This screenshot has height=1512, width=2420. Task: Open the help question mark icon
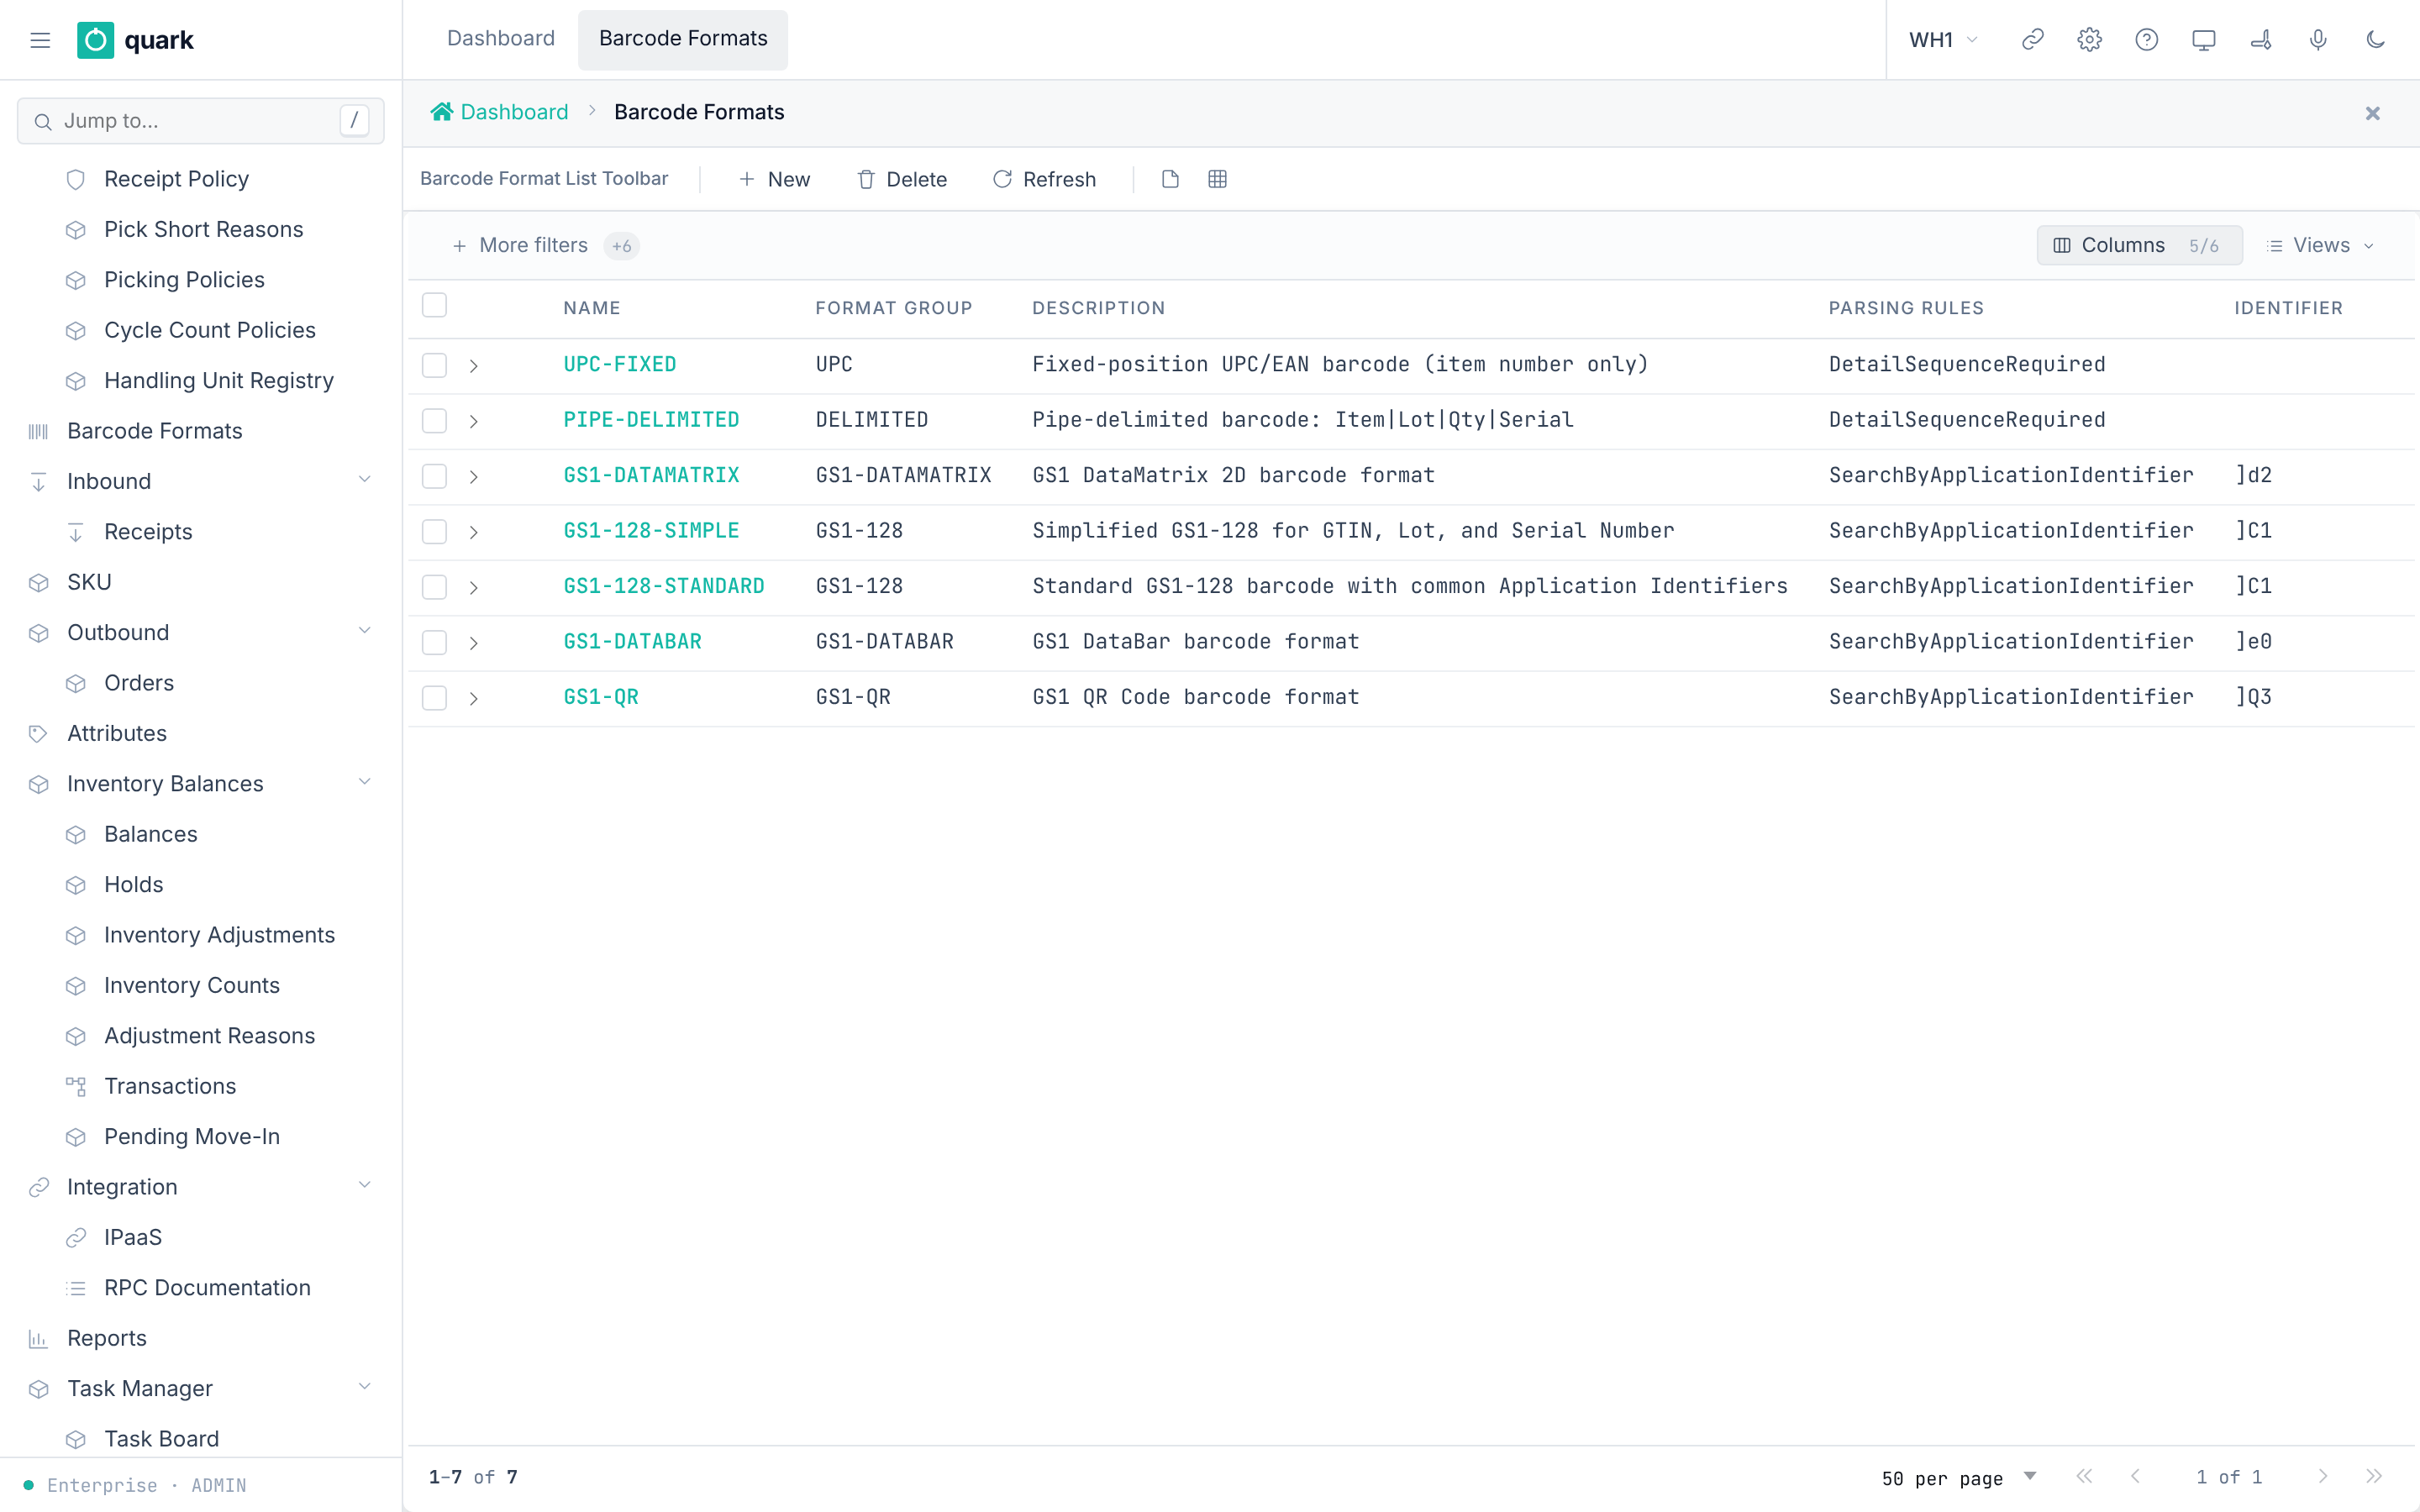2146,40
